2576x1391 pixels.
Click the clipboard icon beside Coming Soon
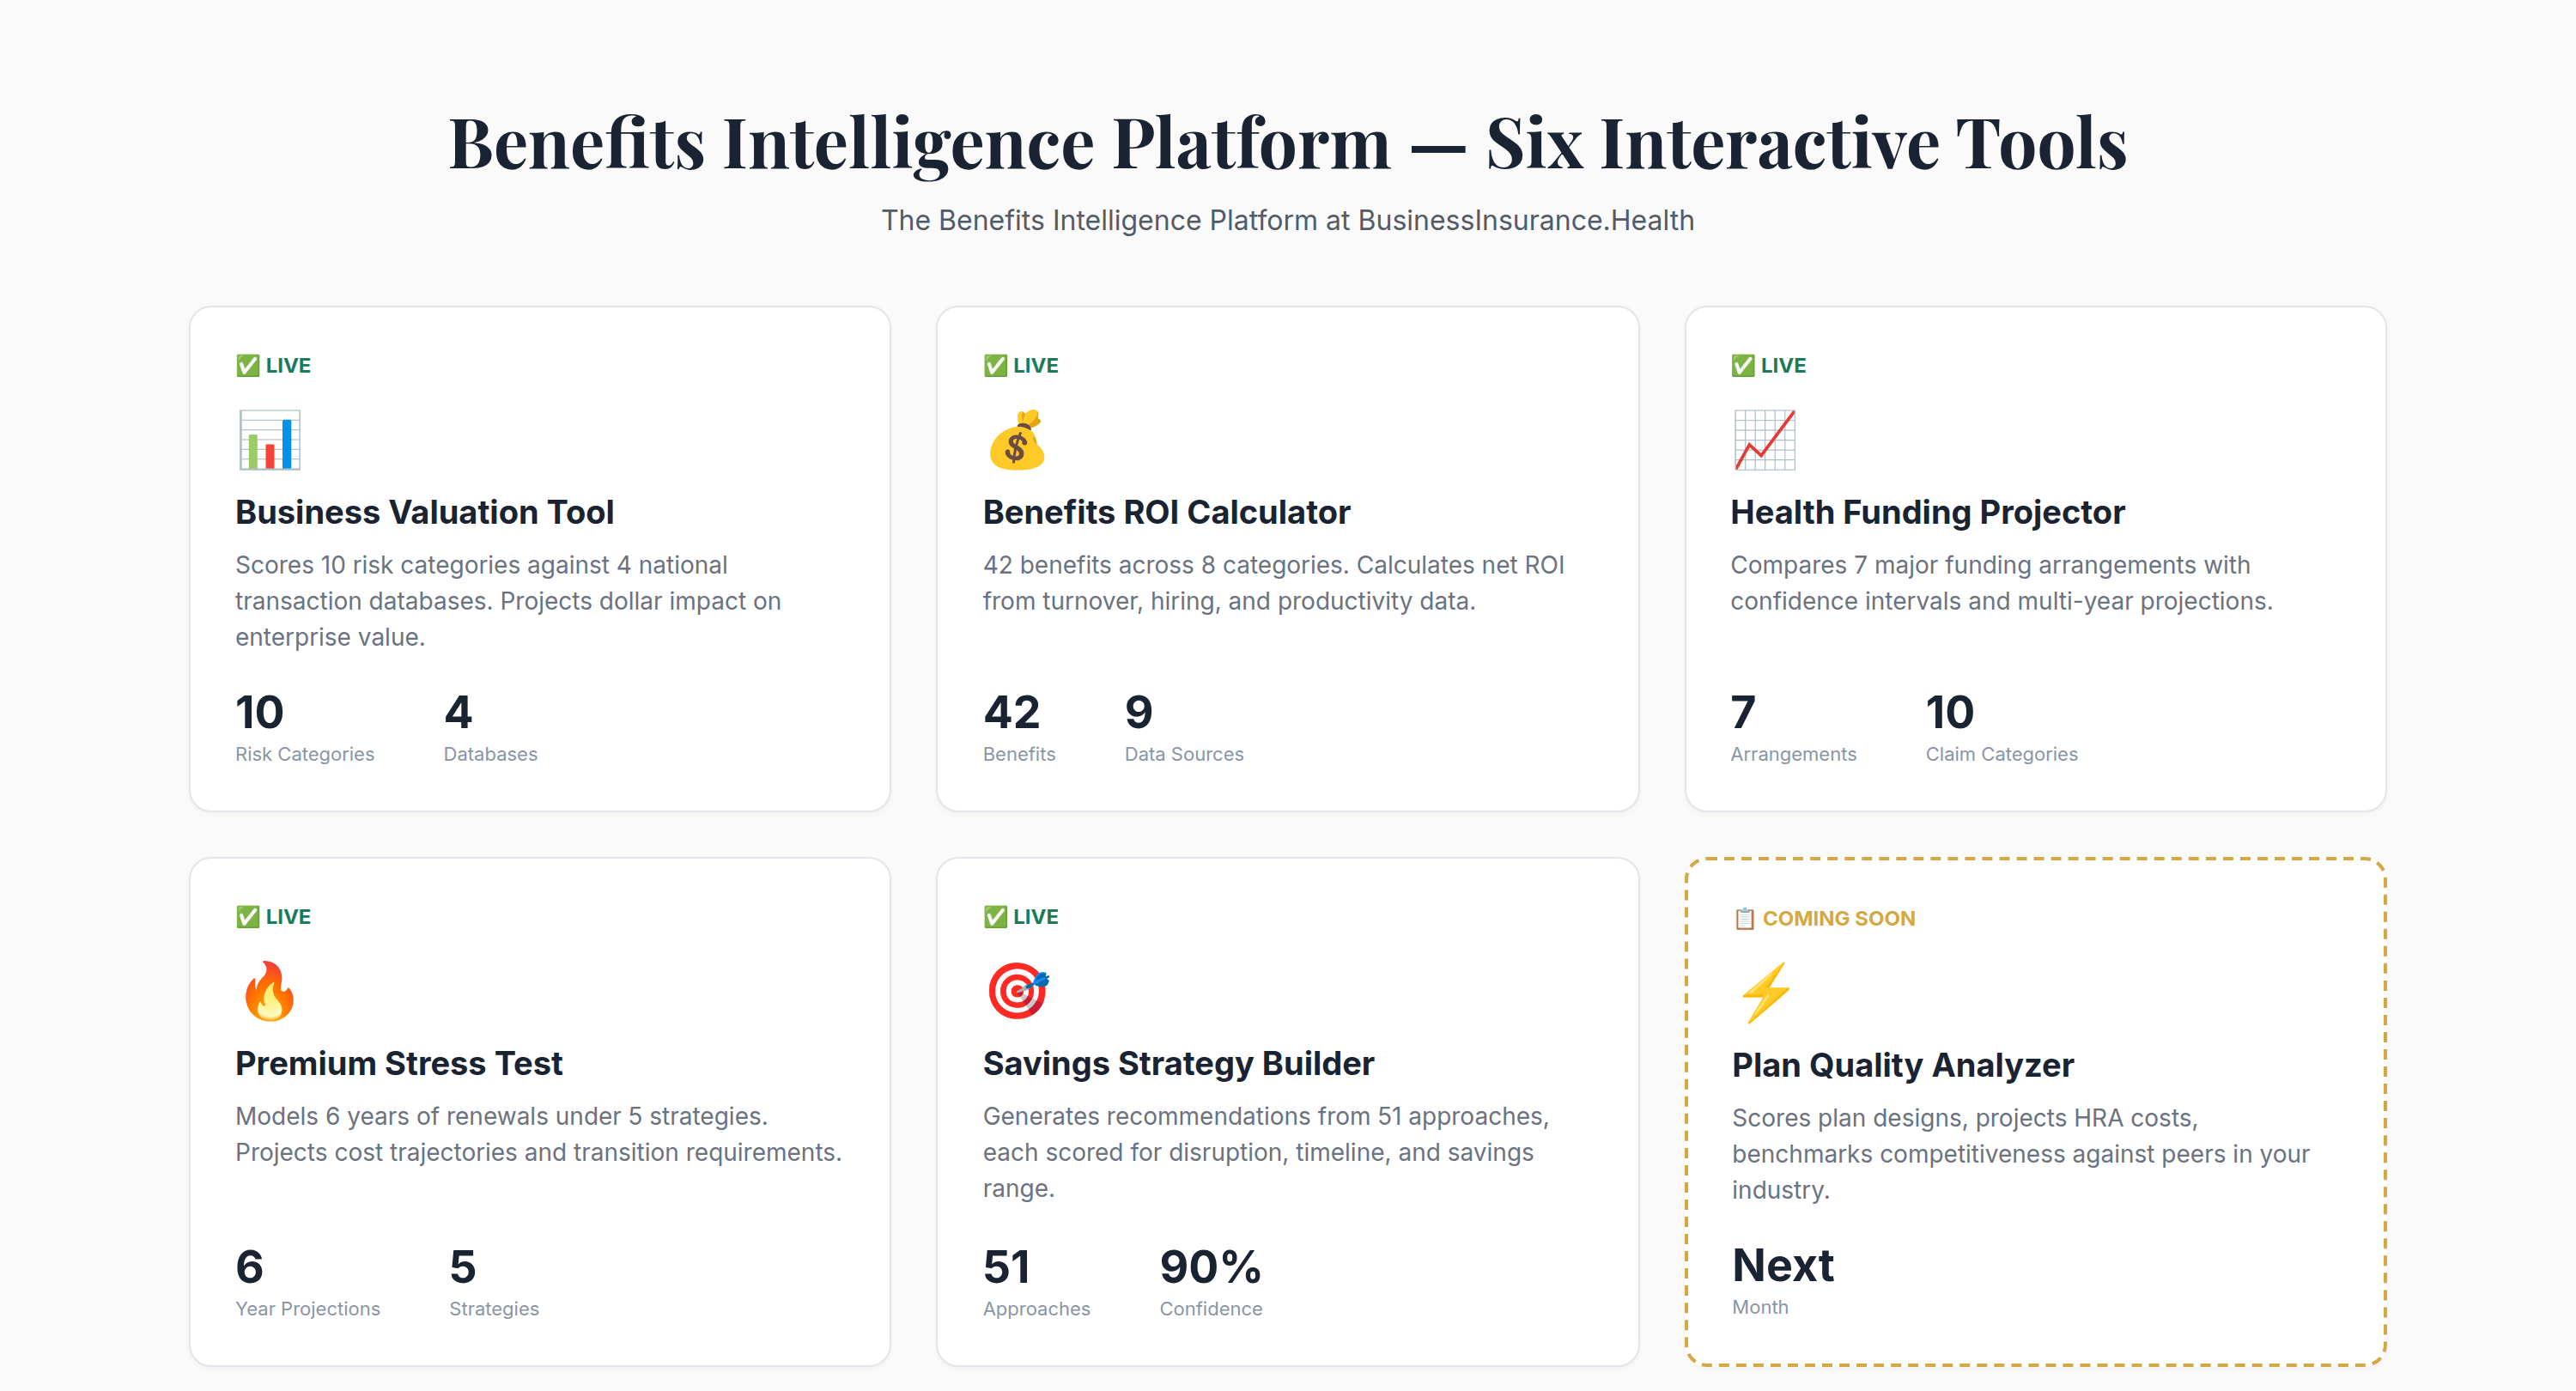1744,918
